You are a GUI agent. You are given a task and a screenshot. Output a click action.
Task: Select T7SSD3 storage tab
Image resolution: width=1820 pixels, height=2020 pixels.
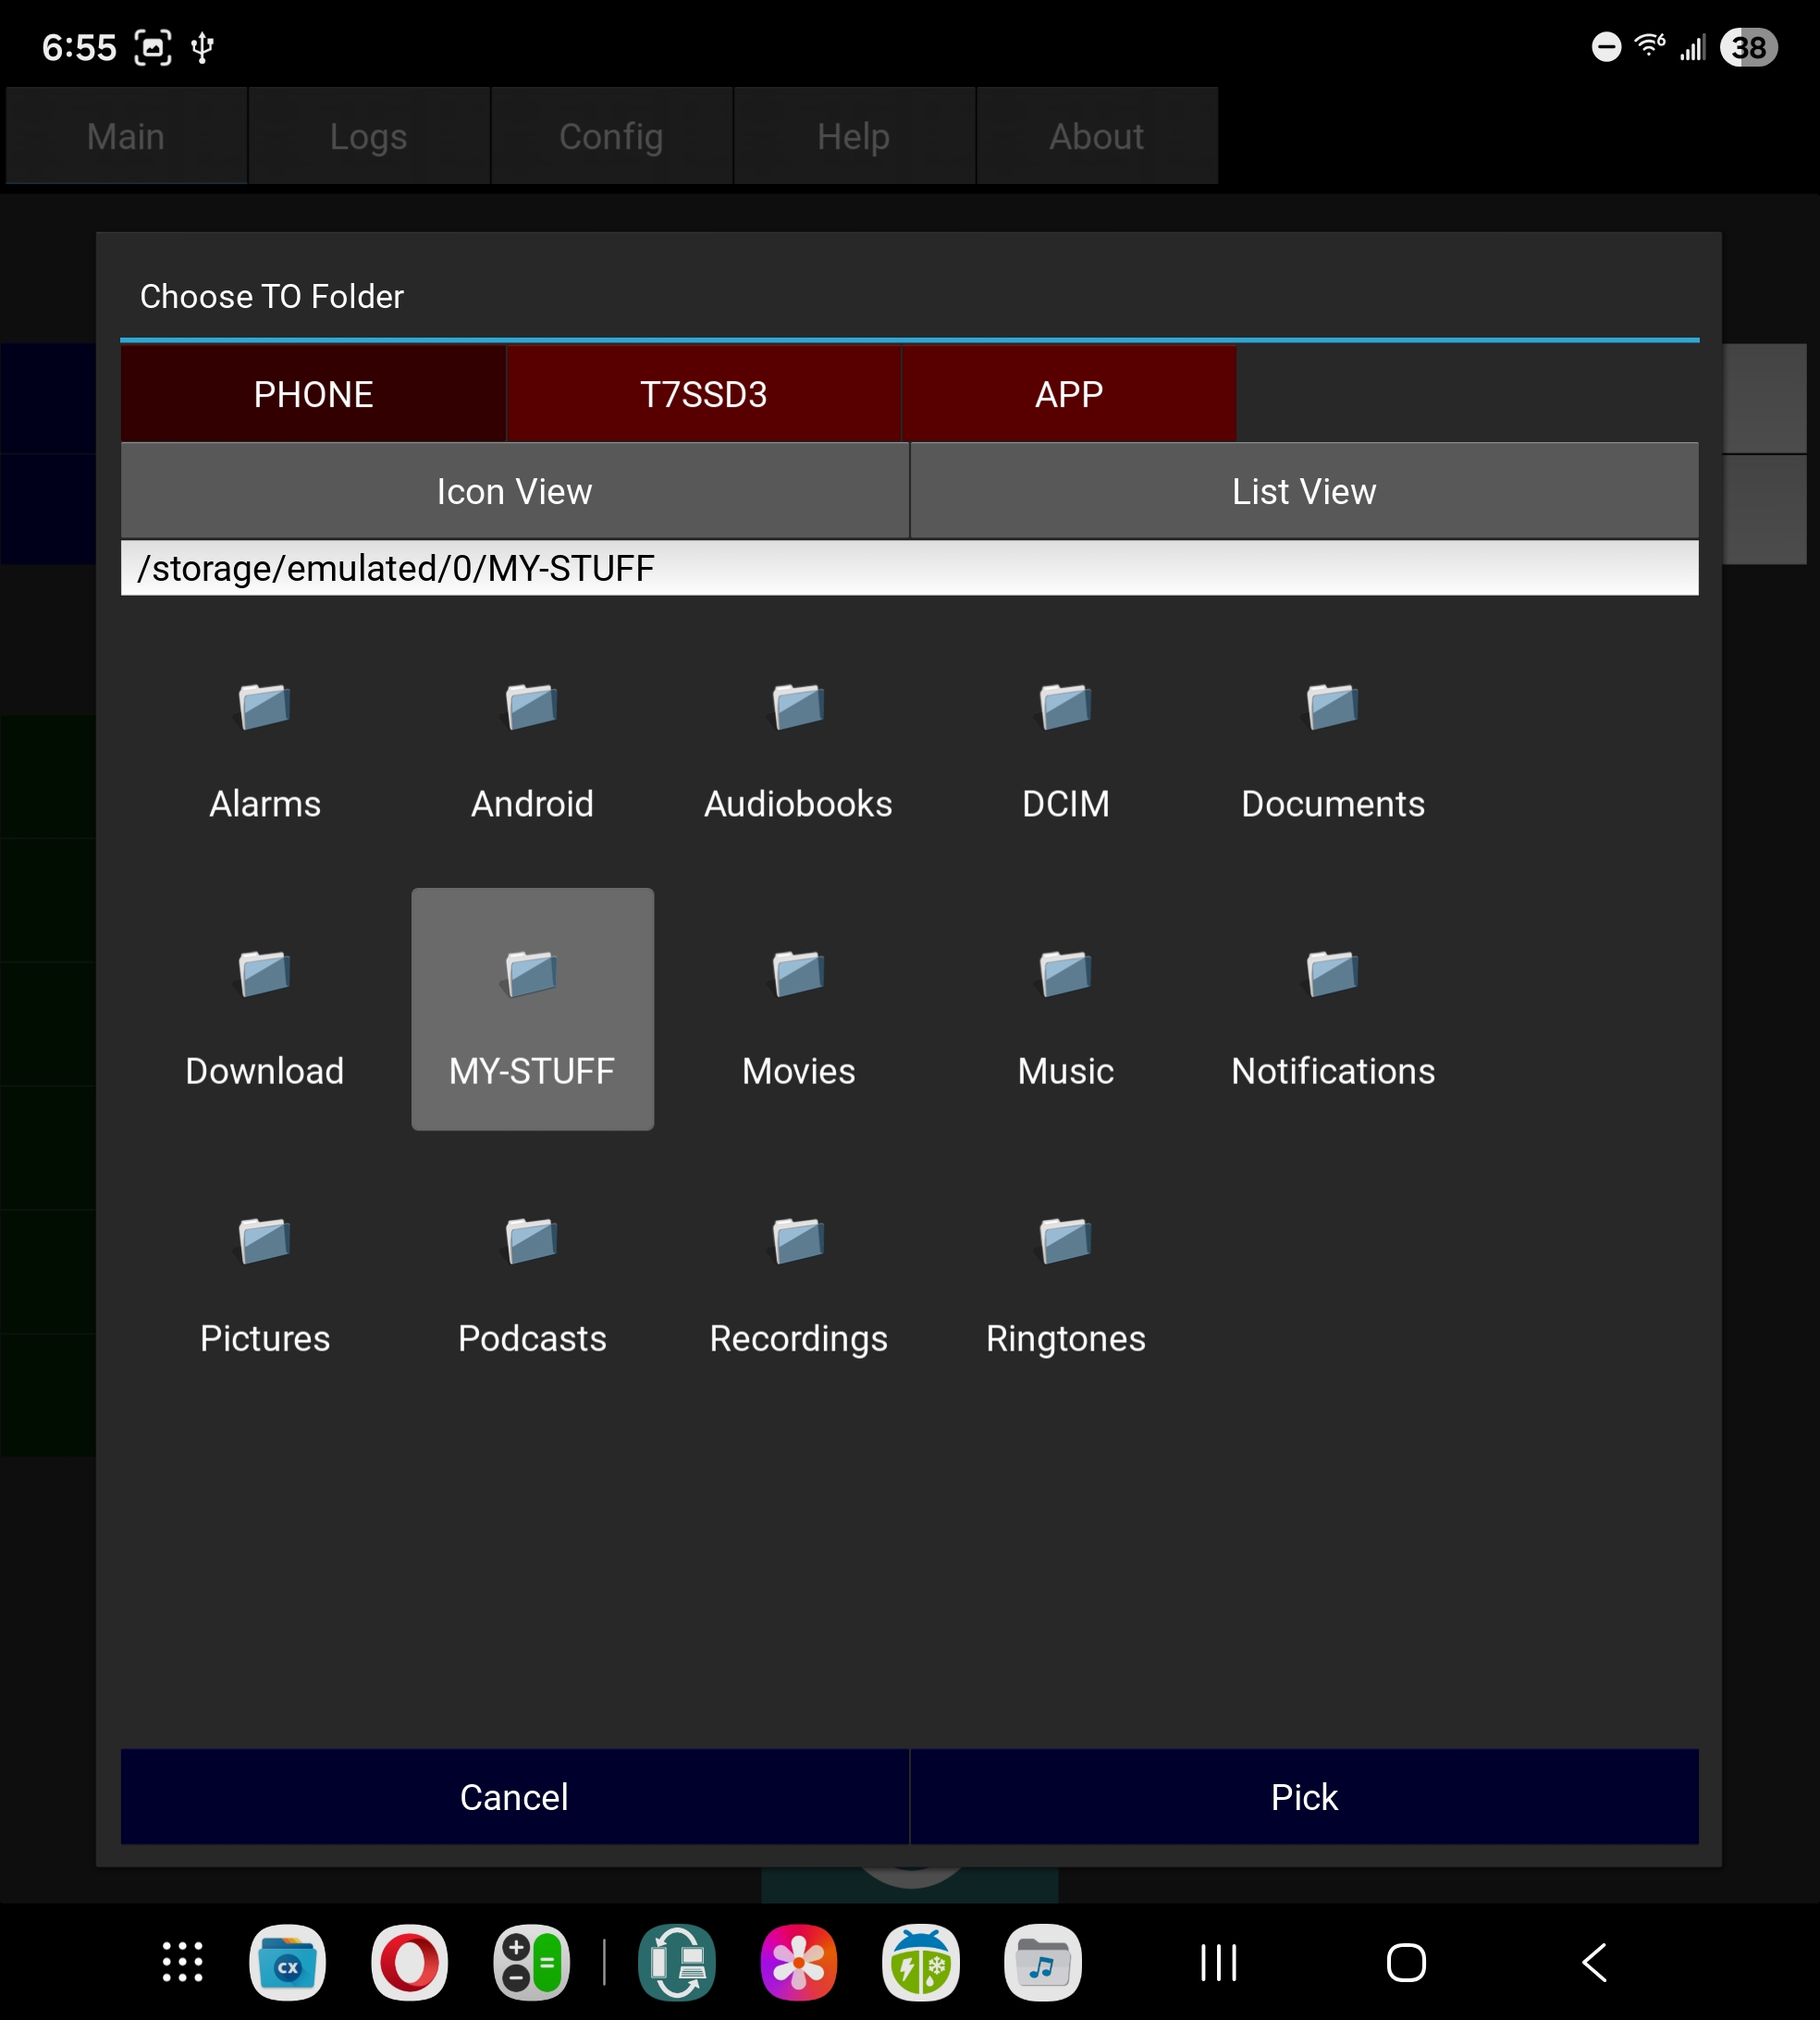pos(703,394)
